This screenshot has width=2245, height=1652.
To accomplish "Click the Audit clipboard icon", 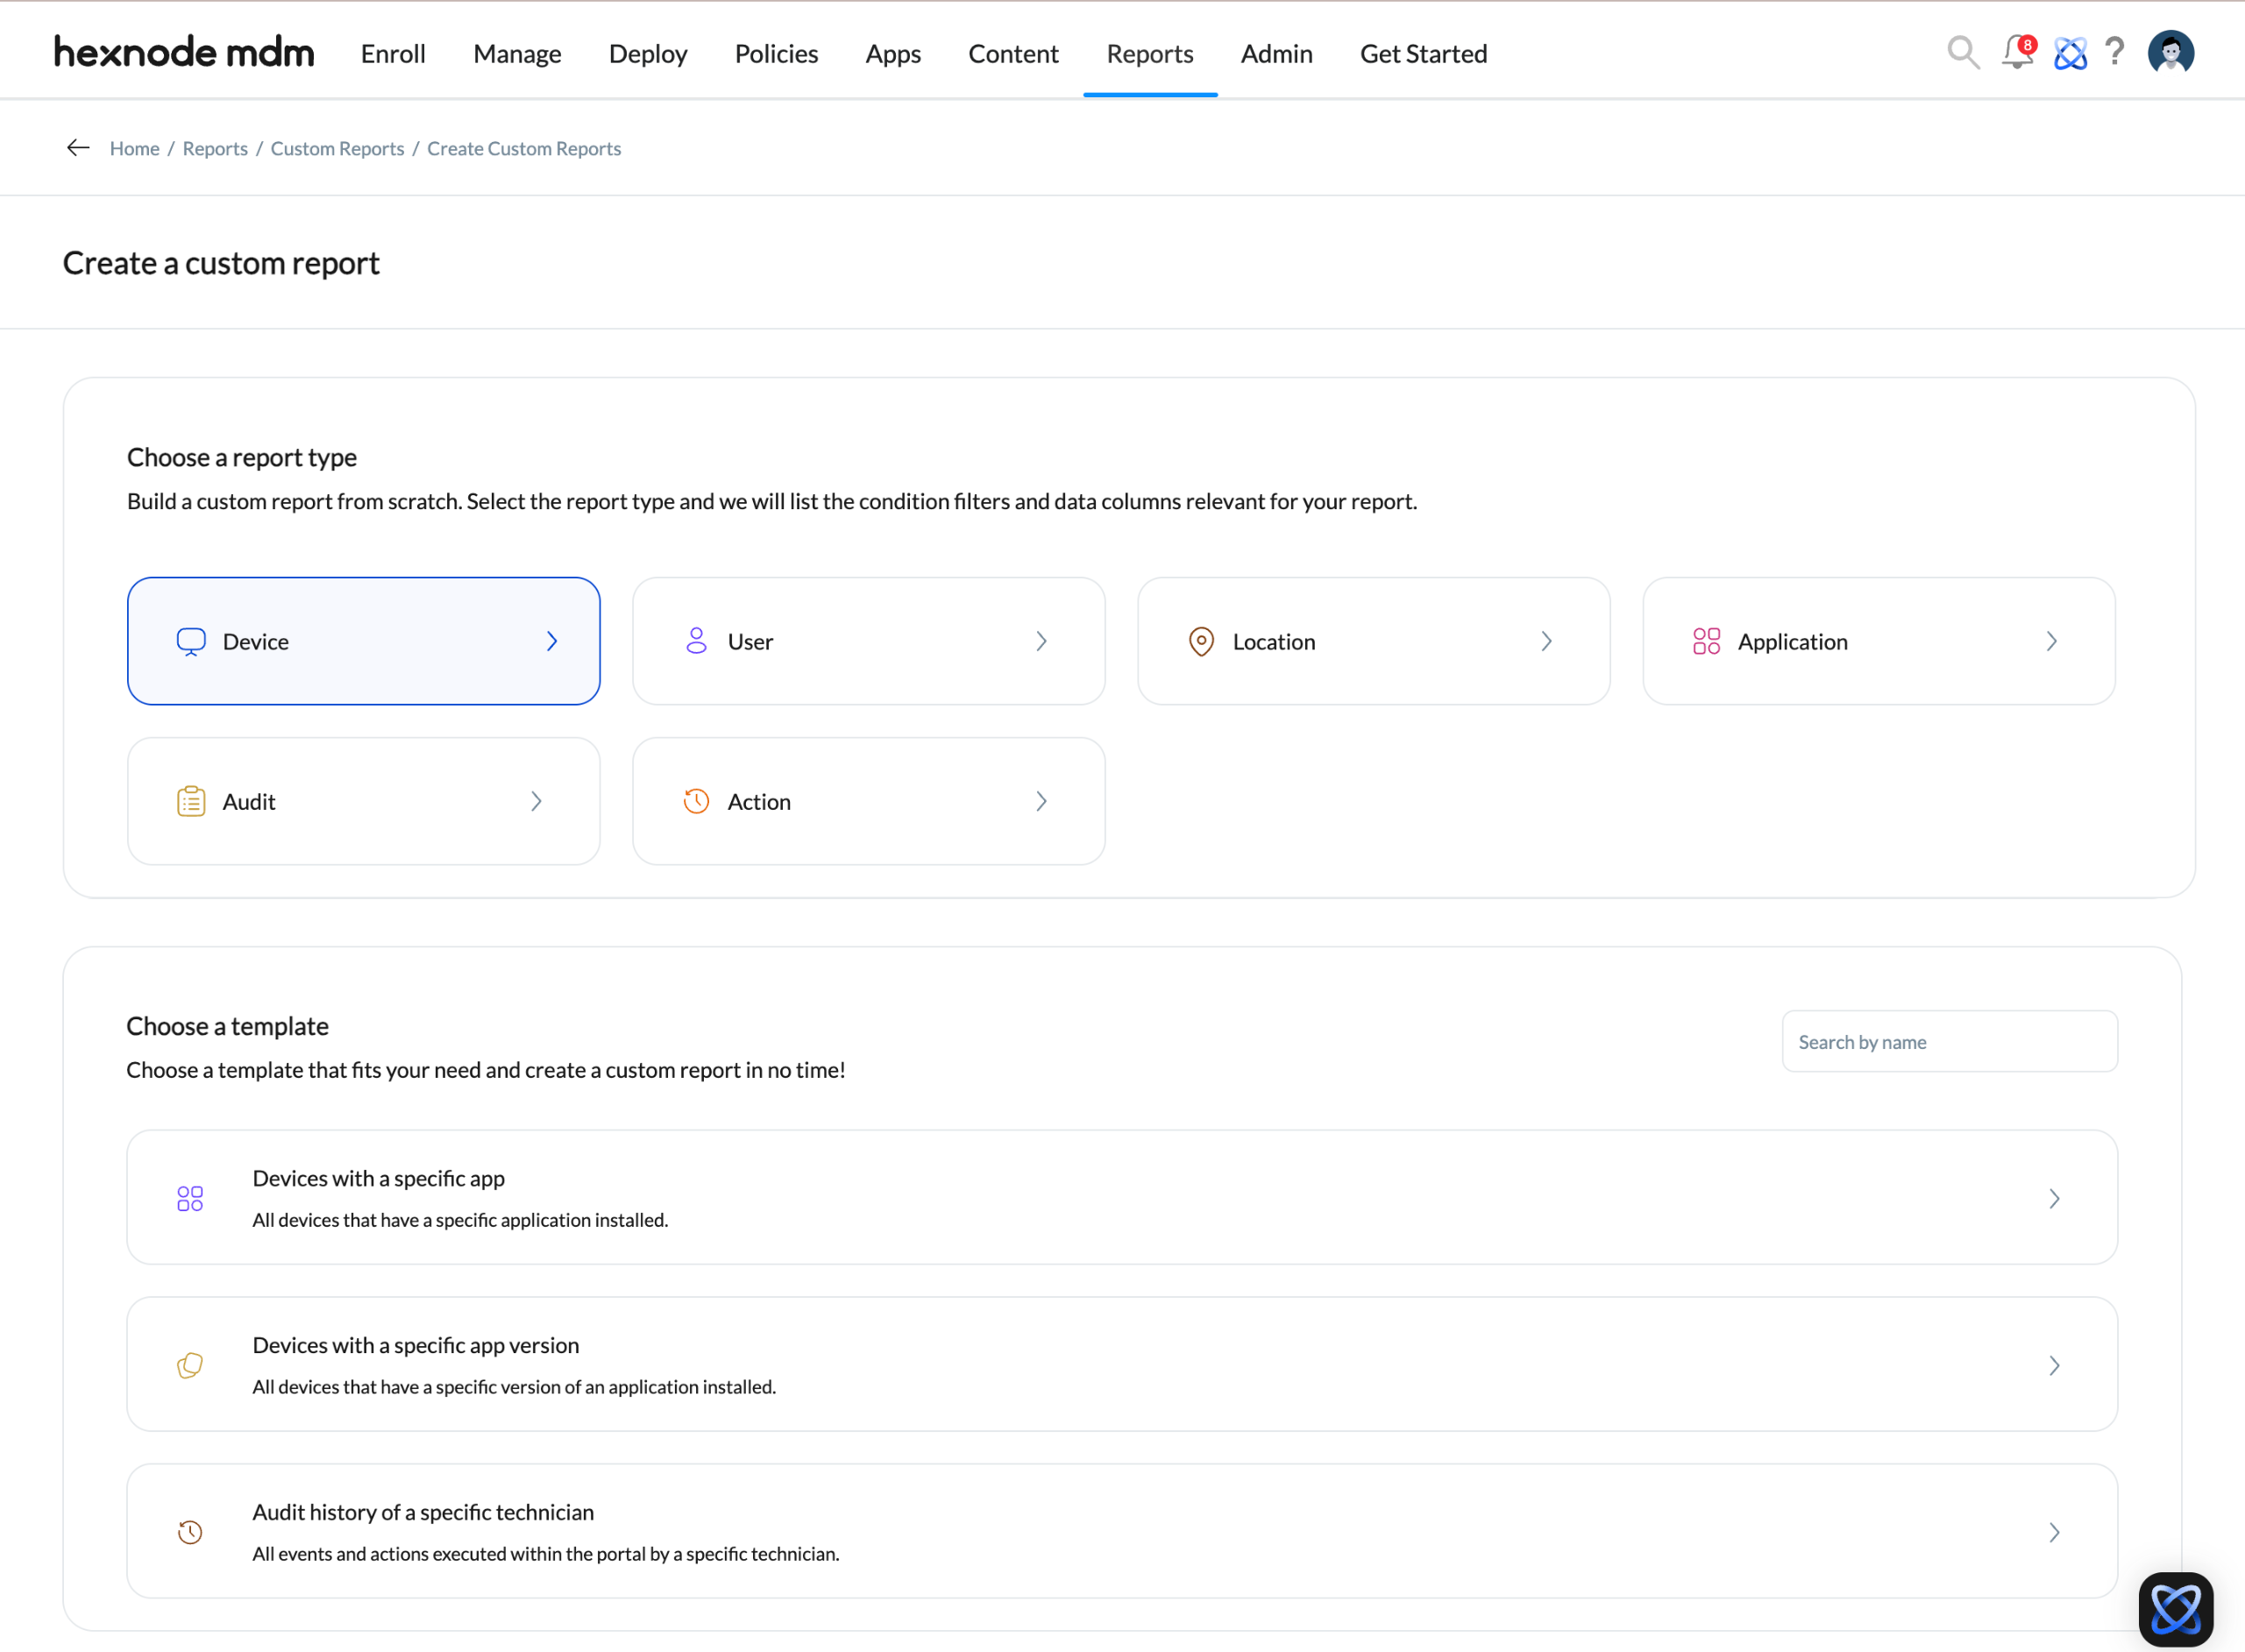I will (191, 801).
